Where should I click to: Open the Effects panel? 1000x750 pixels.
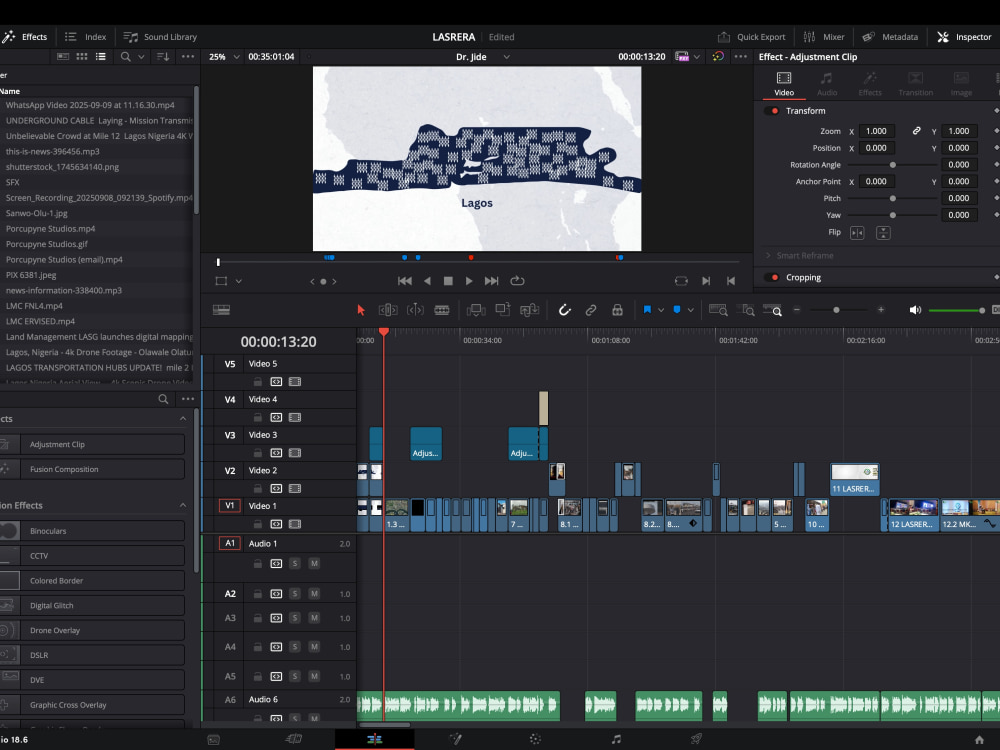pos(26,37)
